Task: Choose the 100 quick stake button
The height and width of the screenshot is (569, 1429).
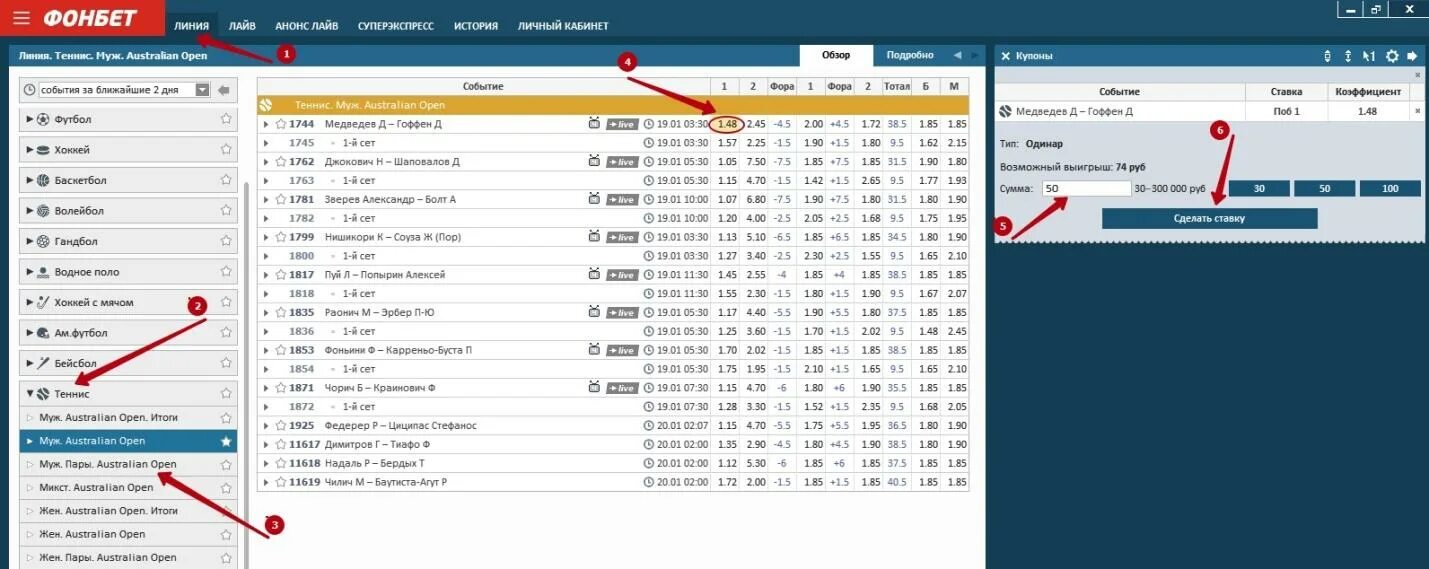Action: coord(1388,188)
